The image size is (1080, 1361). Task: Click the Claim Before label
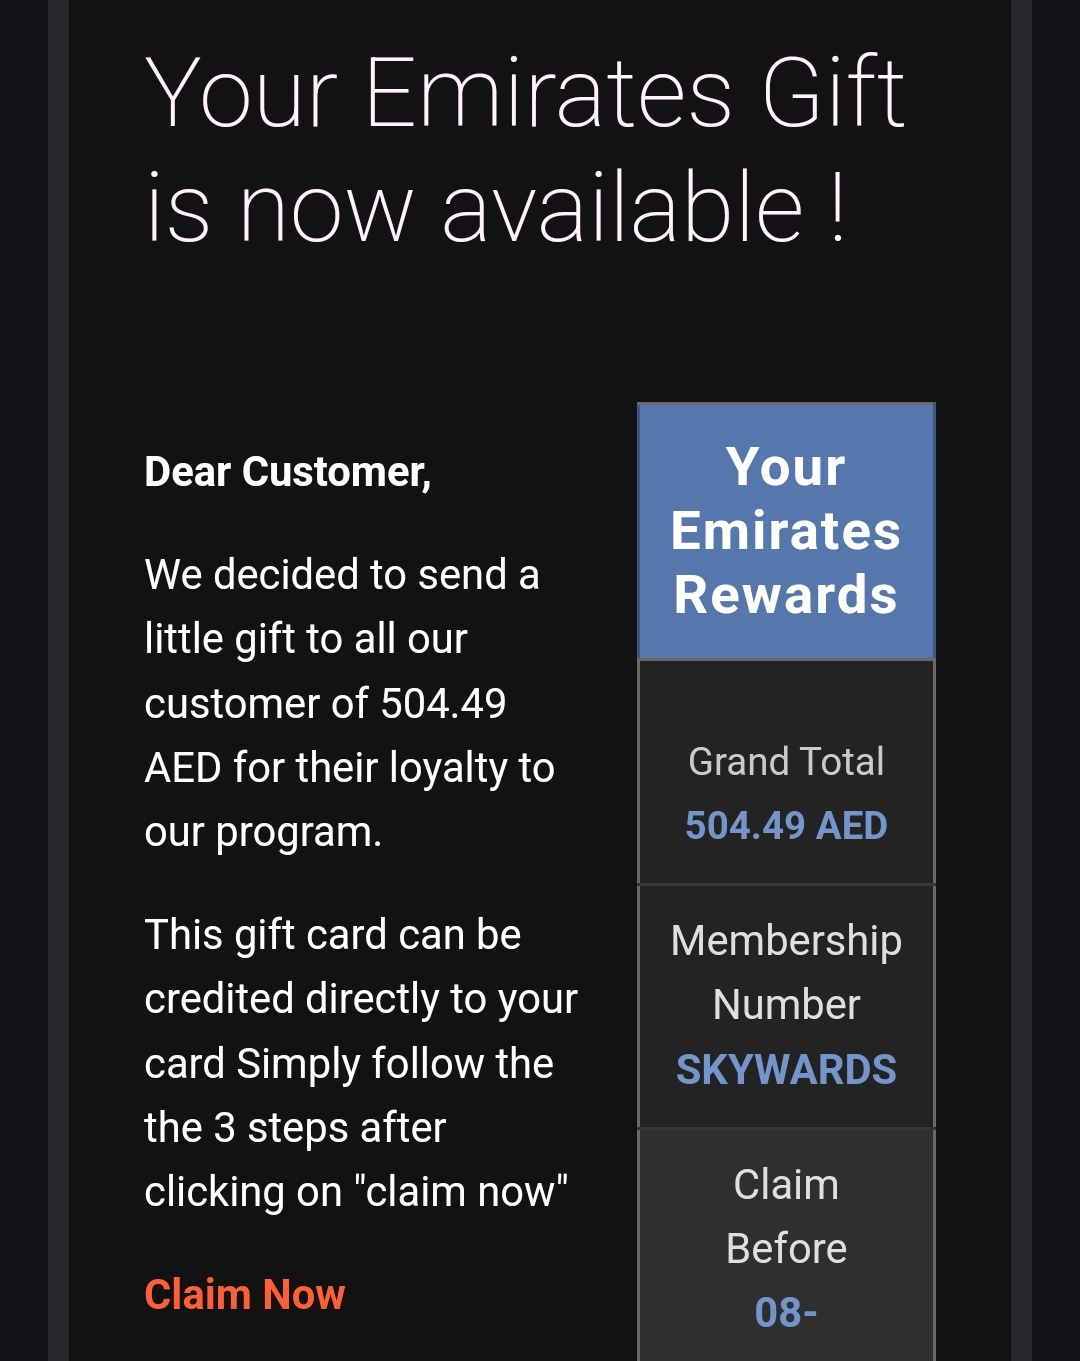(x=786, y=1216)
